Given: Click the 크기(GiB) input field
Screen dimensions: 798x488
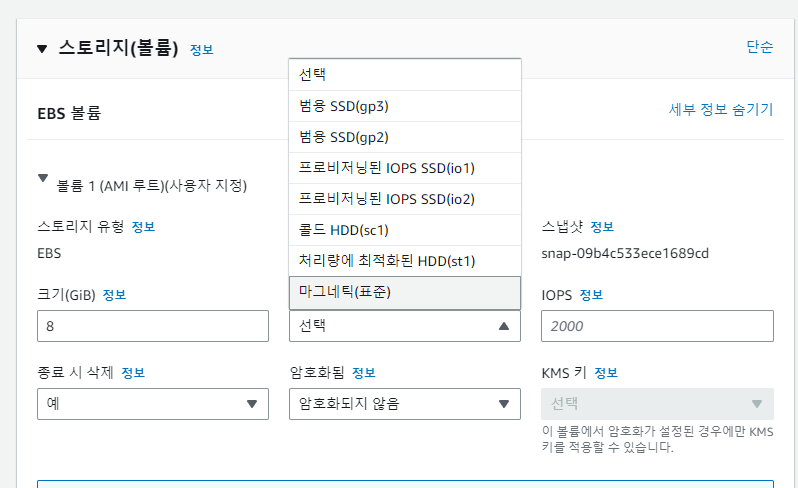Looking at the screenshot, I should click(152, 326).
